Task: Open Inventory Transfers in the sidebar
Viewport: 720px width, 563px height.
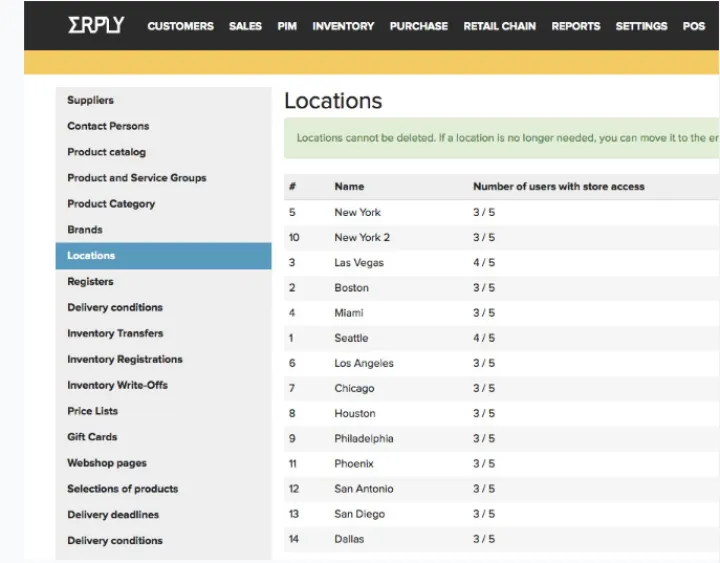Action: [x=115, y=333]
